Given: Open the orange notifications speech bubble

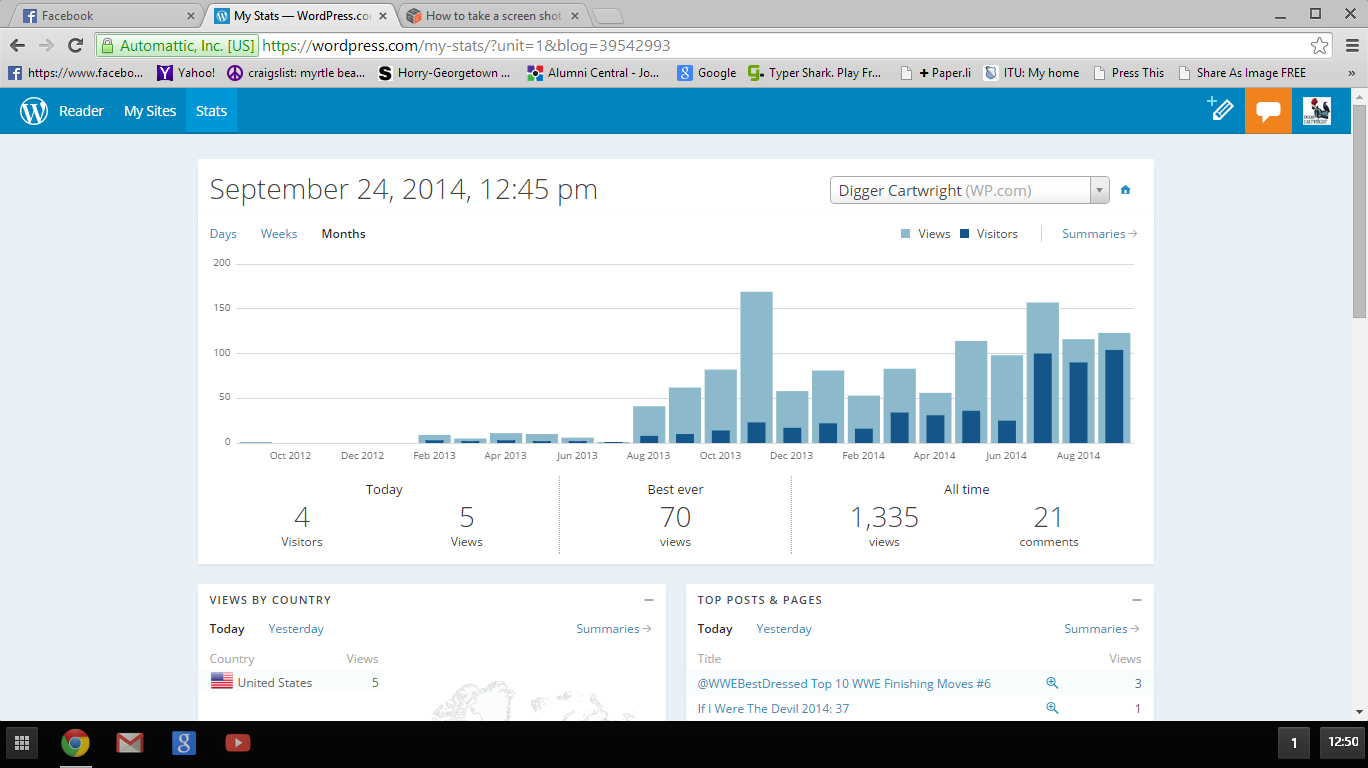Looking at the screenshot, I should (x=1268, y=111).
